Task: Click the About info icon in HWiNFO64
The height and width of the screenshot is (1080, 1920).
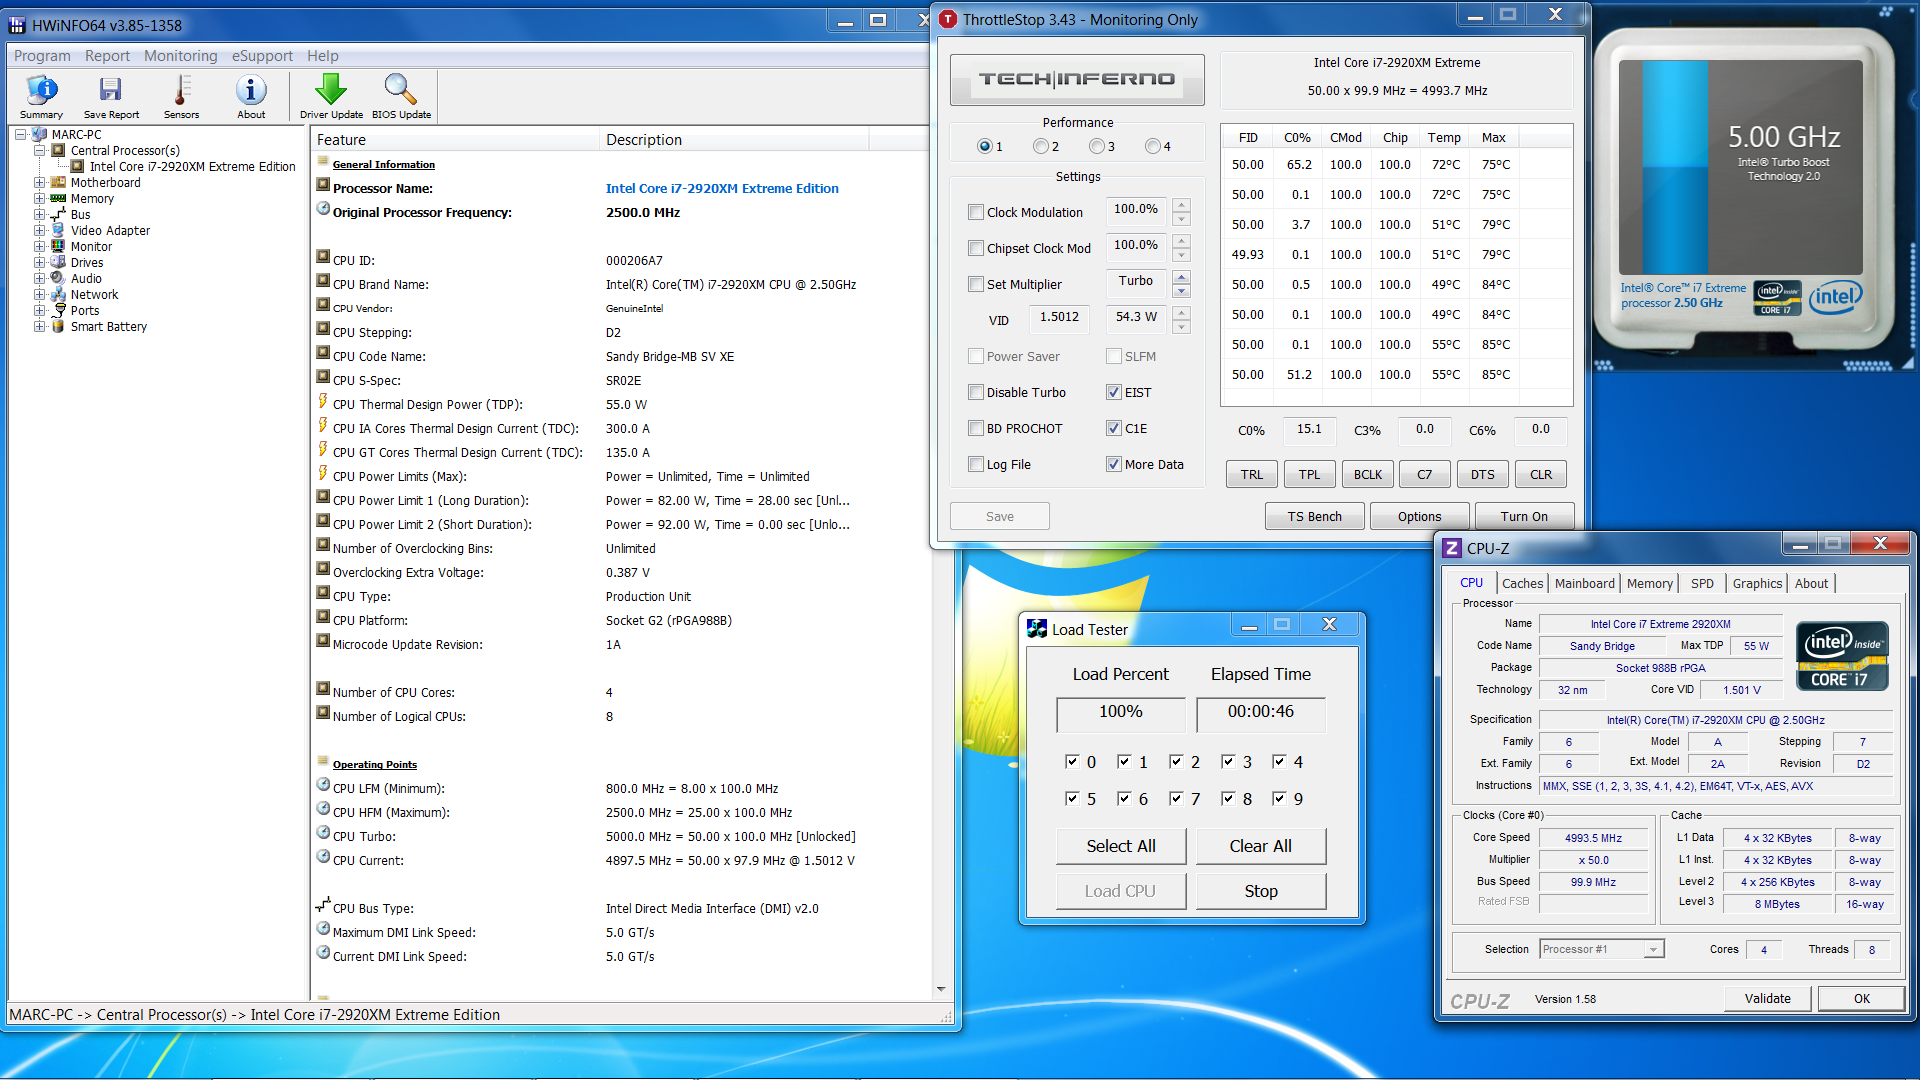Action: click(x=251, y=96)
